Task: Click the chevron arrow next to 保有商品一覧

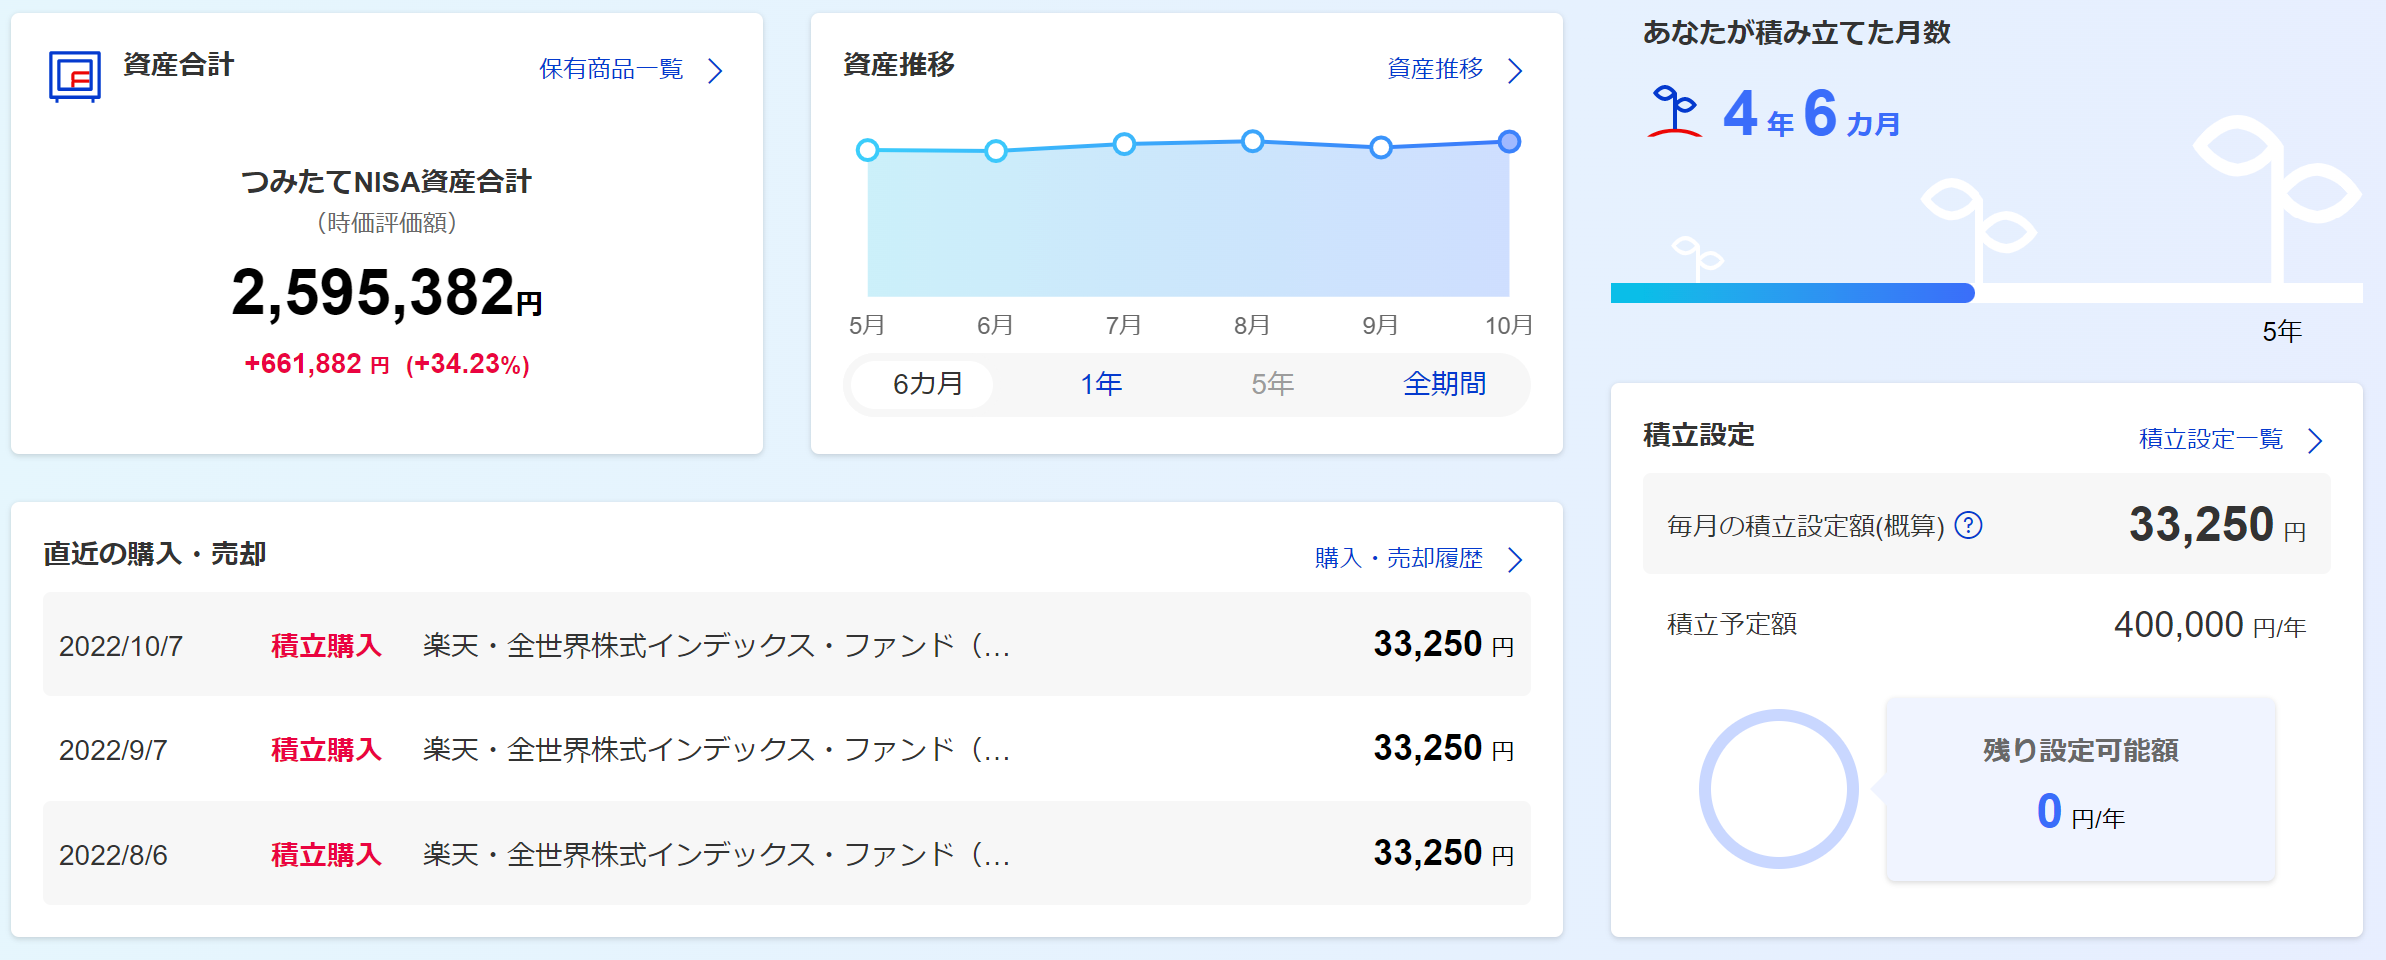Action: pyautogui.click(x=715, y=71)
